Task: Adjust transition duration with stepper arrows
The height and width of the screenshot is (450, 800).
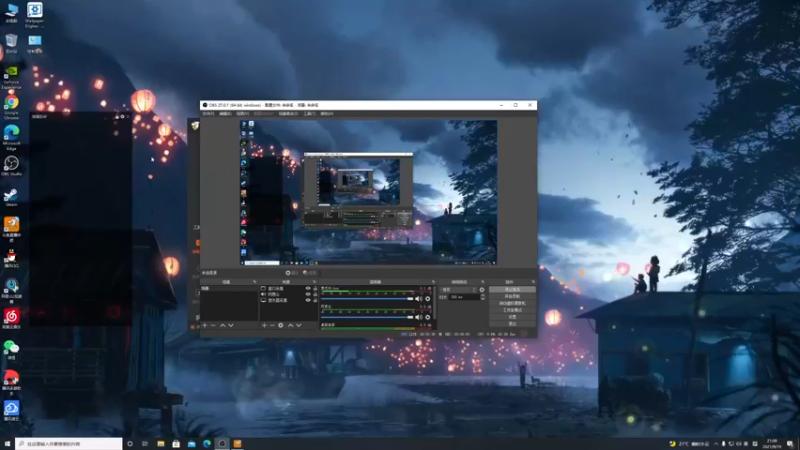Action: tap(483, 297)
